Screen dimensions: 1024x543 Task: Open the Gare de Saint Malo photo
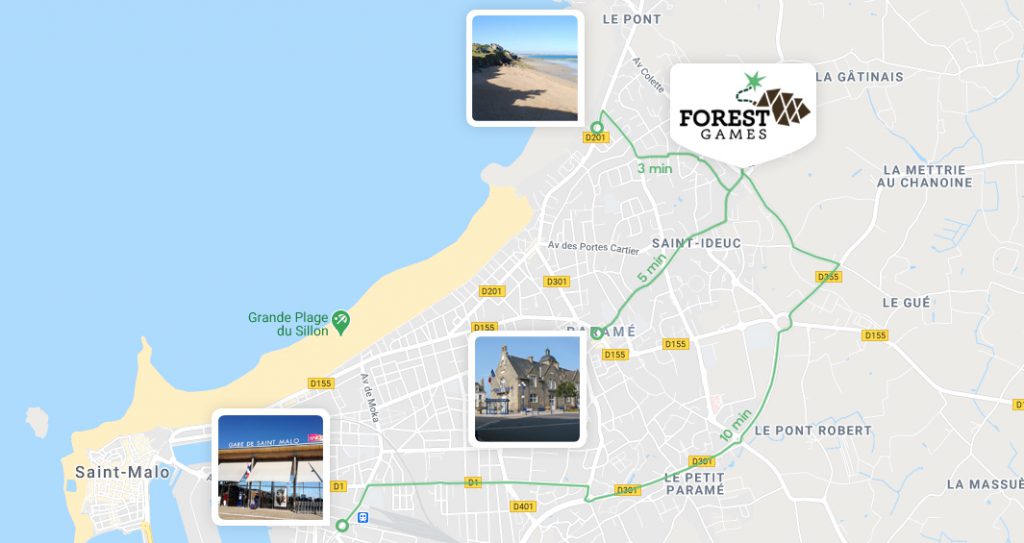tap(270, 467)
